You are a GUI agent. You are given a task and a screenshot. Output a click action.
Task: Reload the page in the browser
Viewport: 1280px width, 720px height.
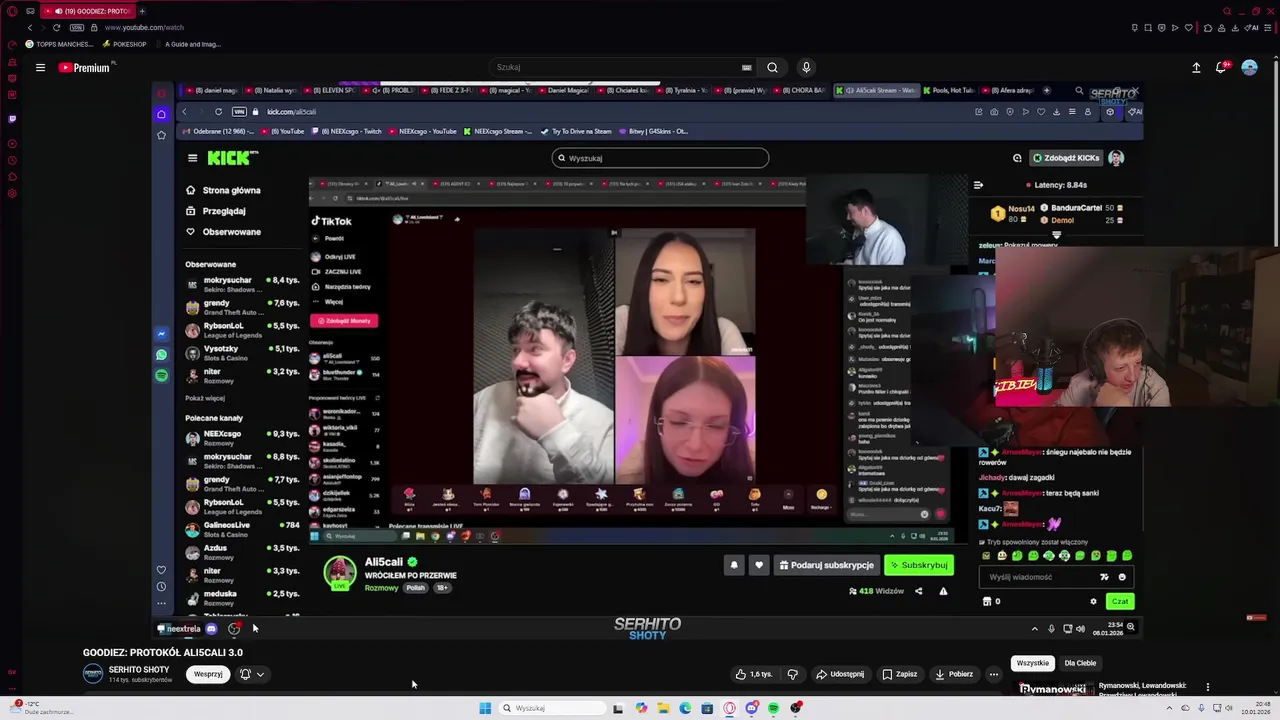pos(56,27)
